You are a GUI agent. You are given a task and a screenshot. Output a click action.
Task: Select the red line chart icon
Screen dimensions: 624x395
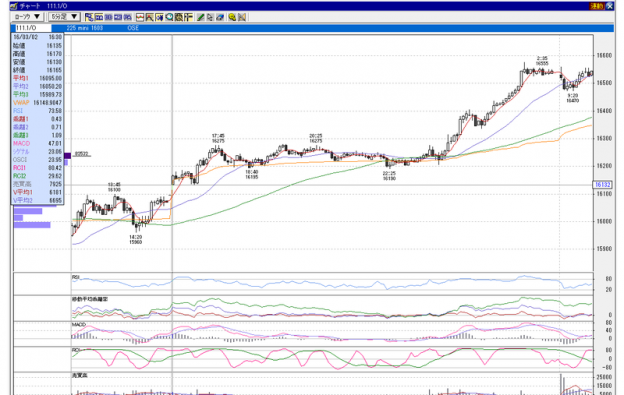140,17
